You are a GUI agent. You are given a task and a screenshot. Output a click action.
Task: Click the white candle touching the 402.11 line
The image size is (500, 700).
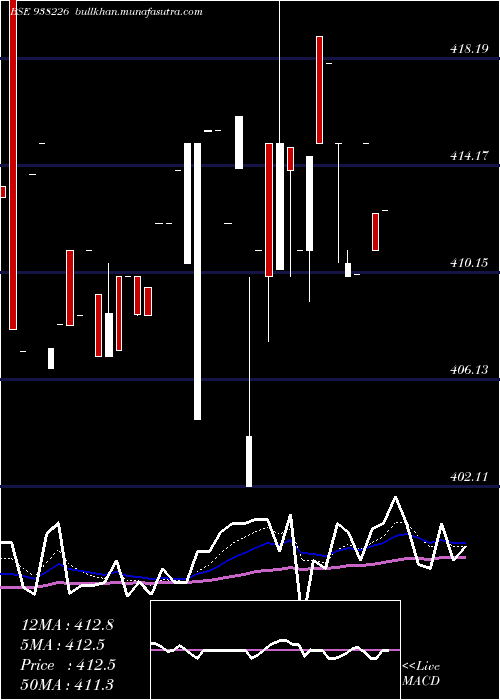[x=249, y=461]
